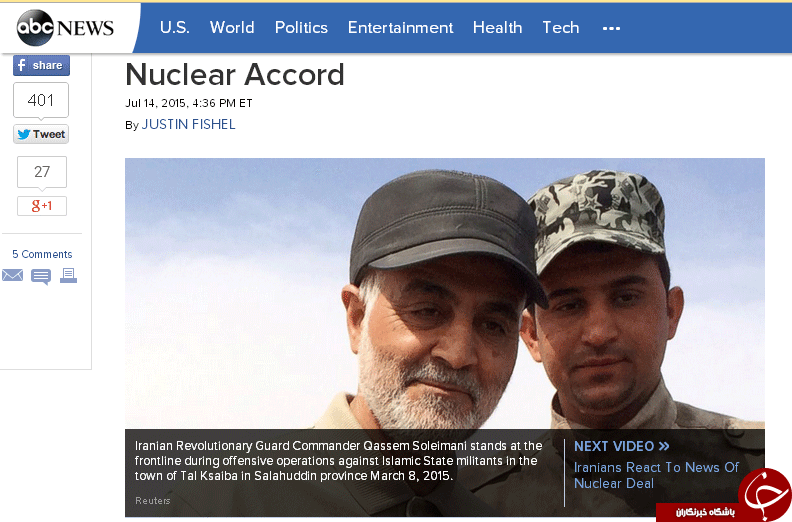Click the 5 Comments link
792x522 pixels.
(42, 254)
